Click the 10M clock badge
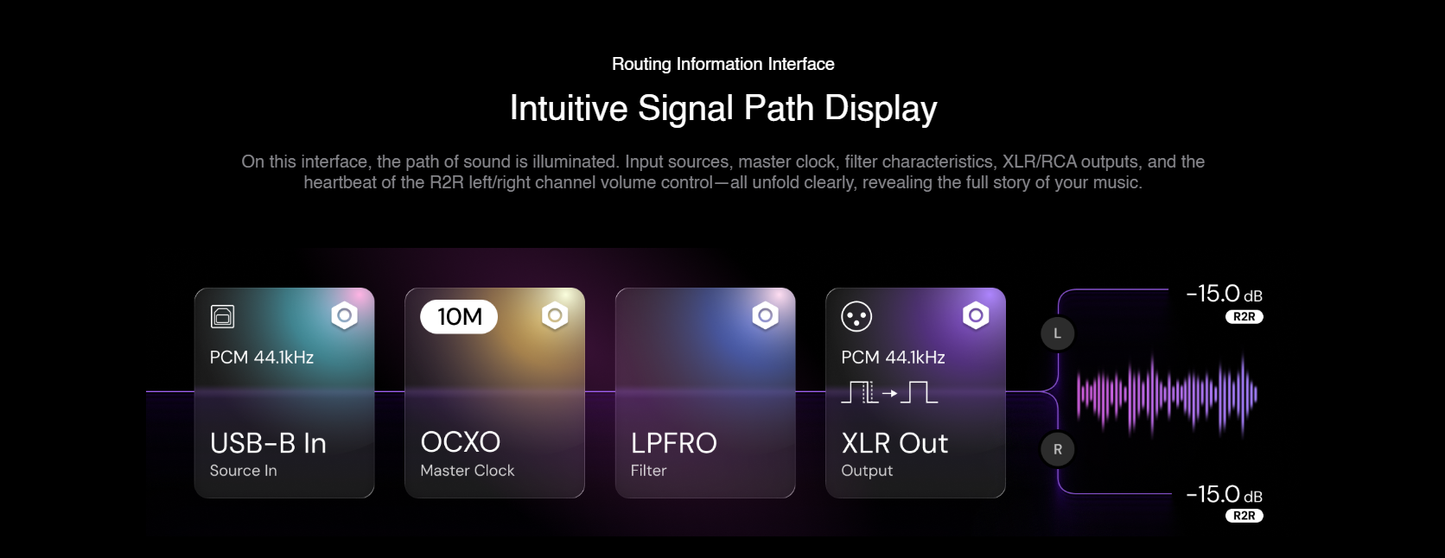Image resolution: width=1445 pixels, height=558 pixels. pyautogui.click(x=459, y=317)
